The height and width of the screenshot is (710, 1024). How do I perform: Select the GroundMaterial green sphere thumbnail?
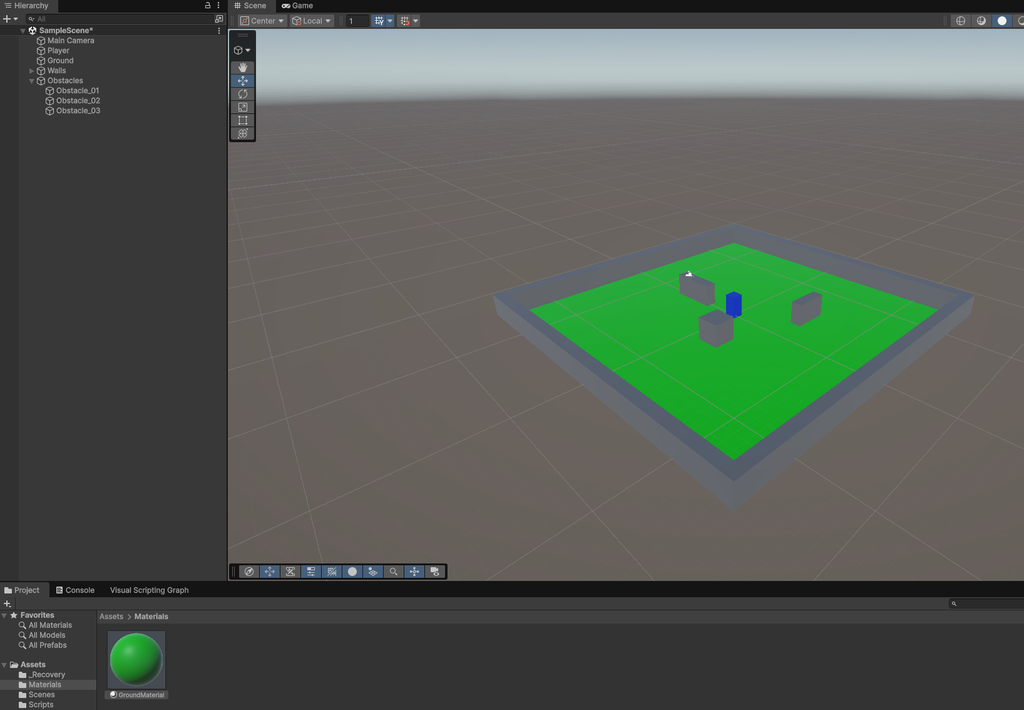(136, 660)
